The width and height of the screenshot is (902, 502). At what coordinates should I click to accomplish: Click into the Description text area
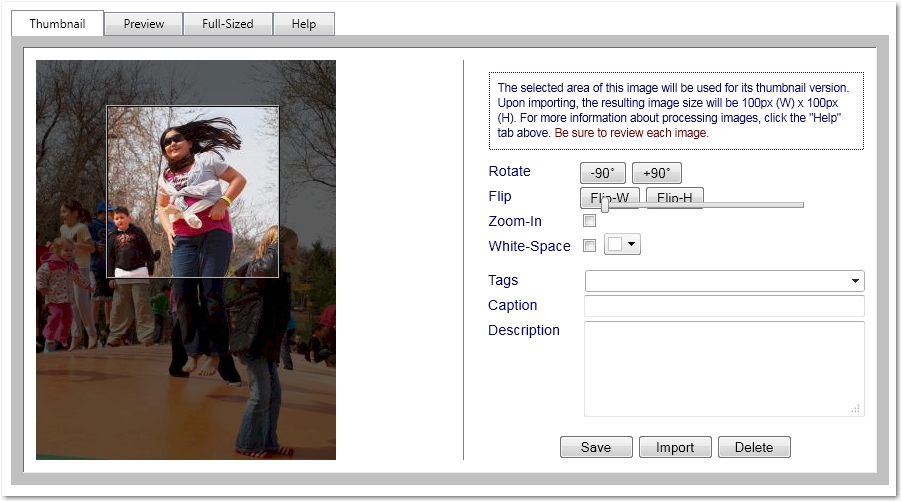coord(724,369)
